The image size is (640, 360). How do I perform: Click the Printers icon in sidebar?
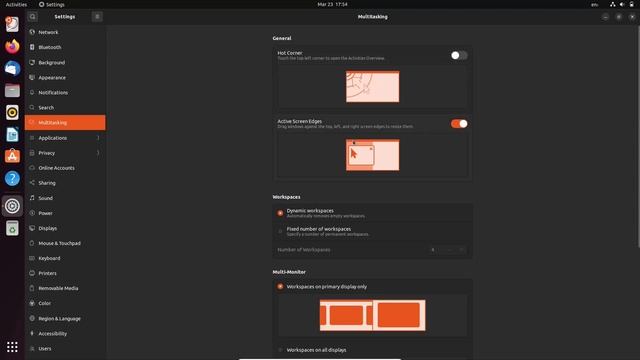pyautogui.click(x=32, y=273)
